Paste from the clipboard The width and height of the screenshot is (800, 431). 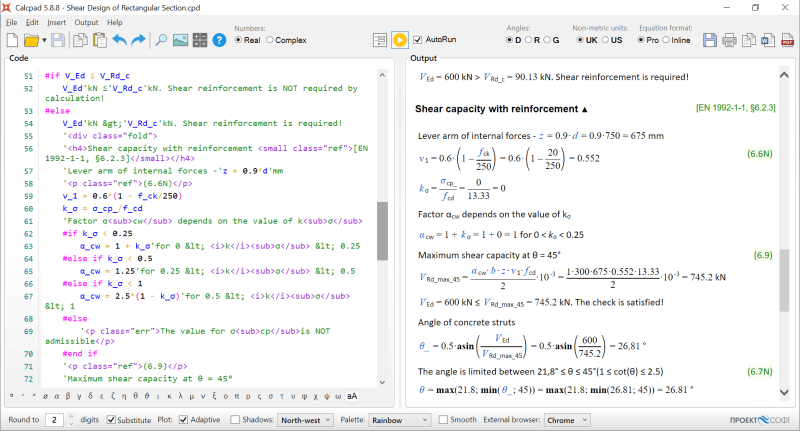pos(99,40)
